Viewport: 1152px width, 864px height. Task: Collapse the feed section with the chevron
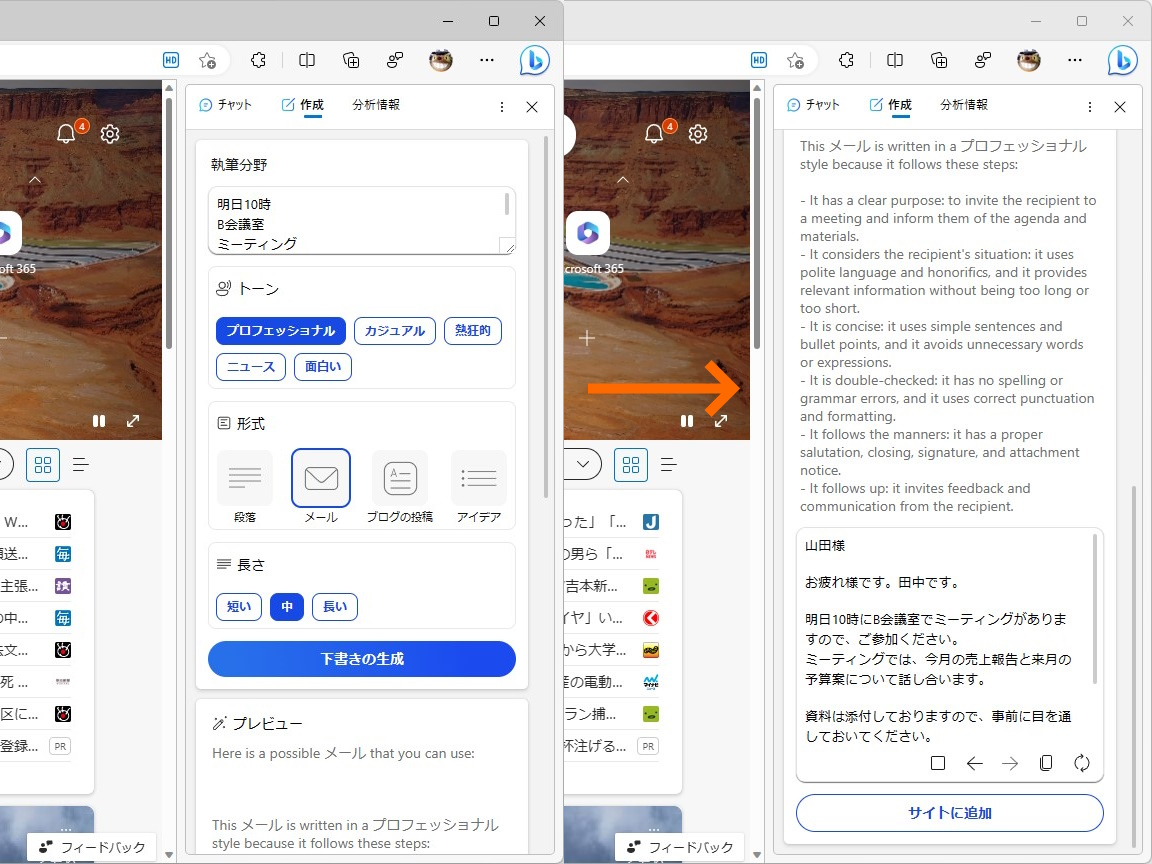(x=35, y=180)
